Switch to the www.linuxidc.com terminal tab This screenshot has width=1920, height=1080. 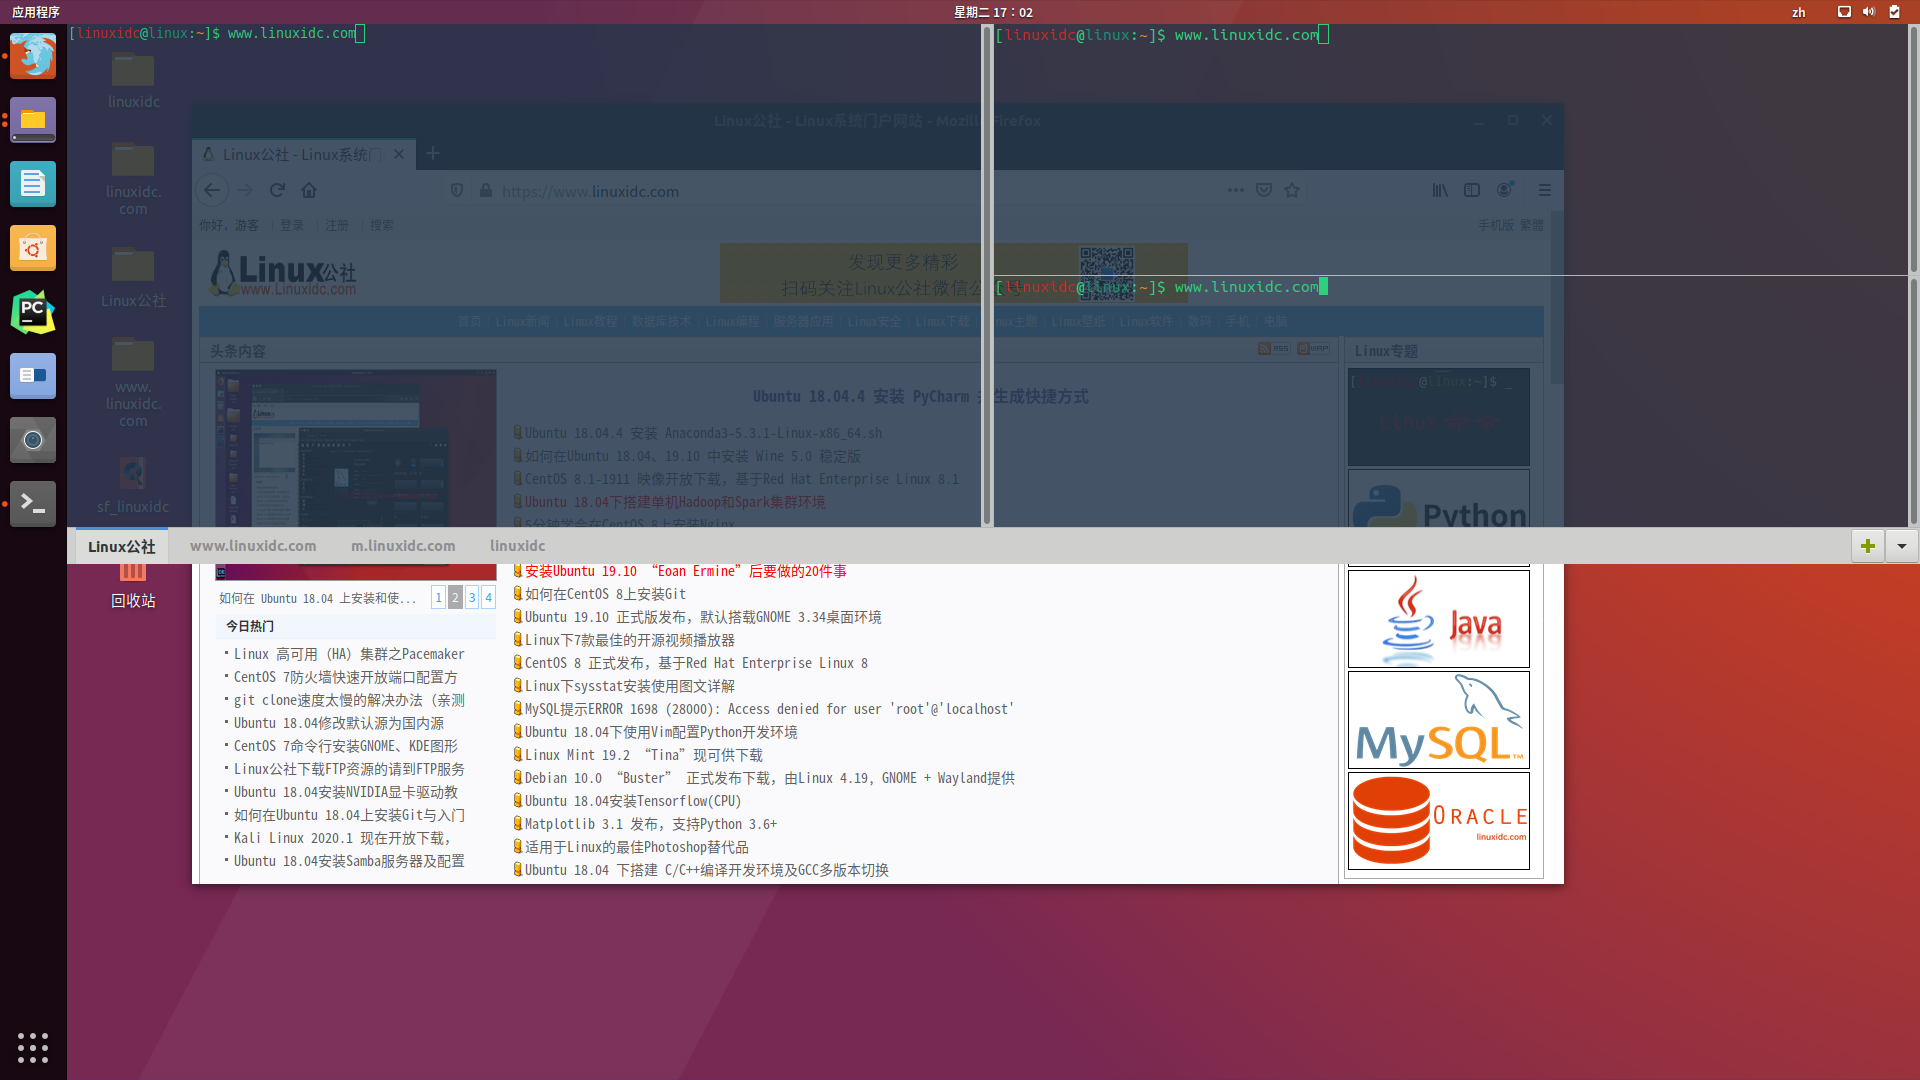[x=253, y=546]
